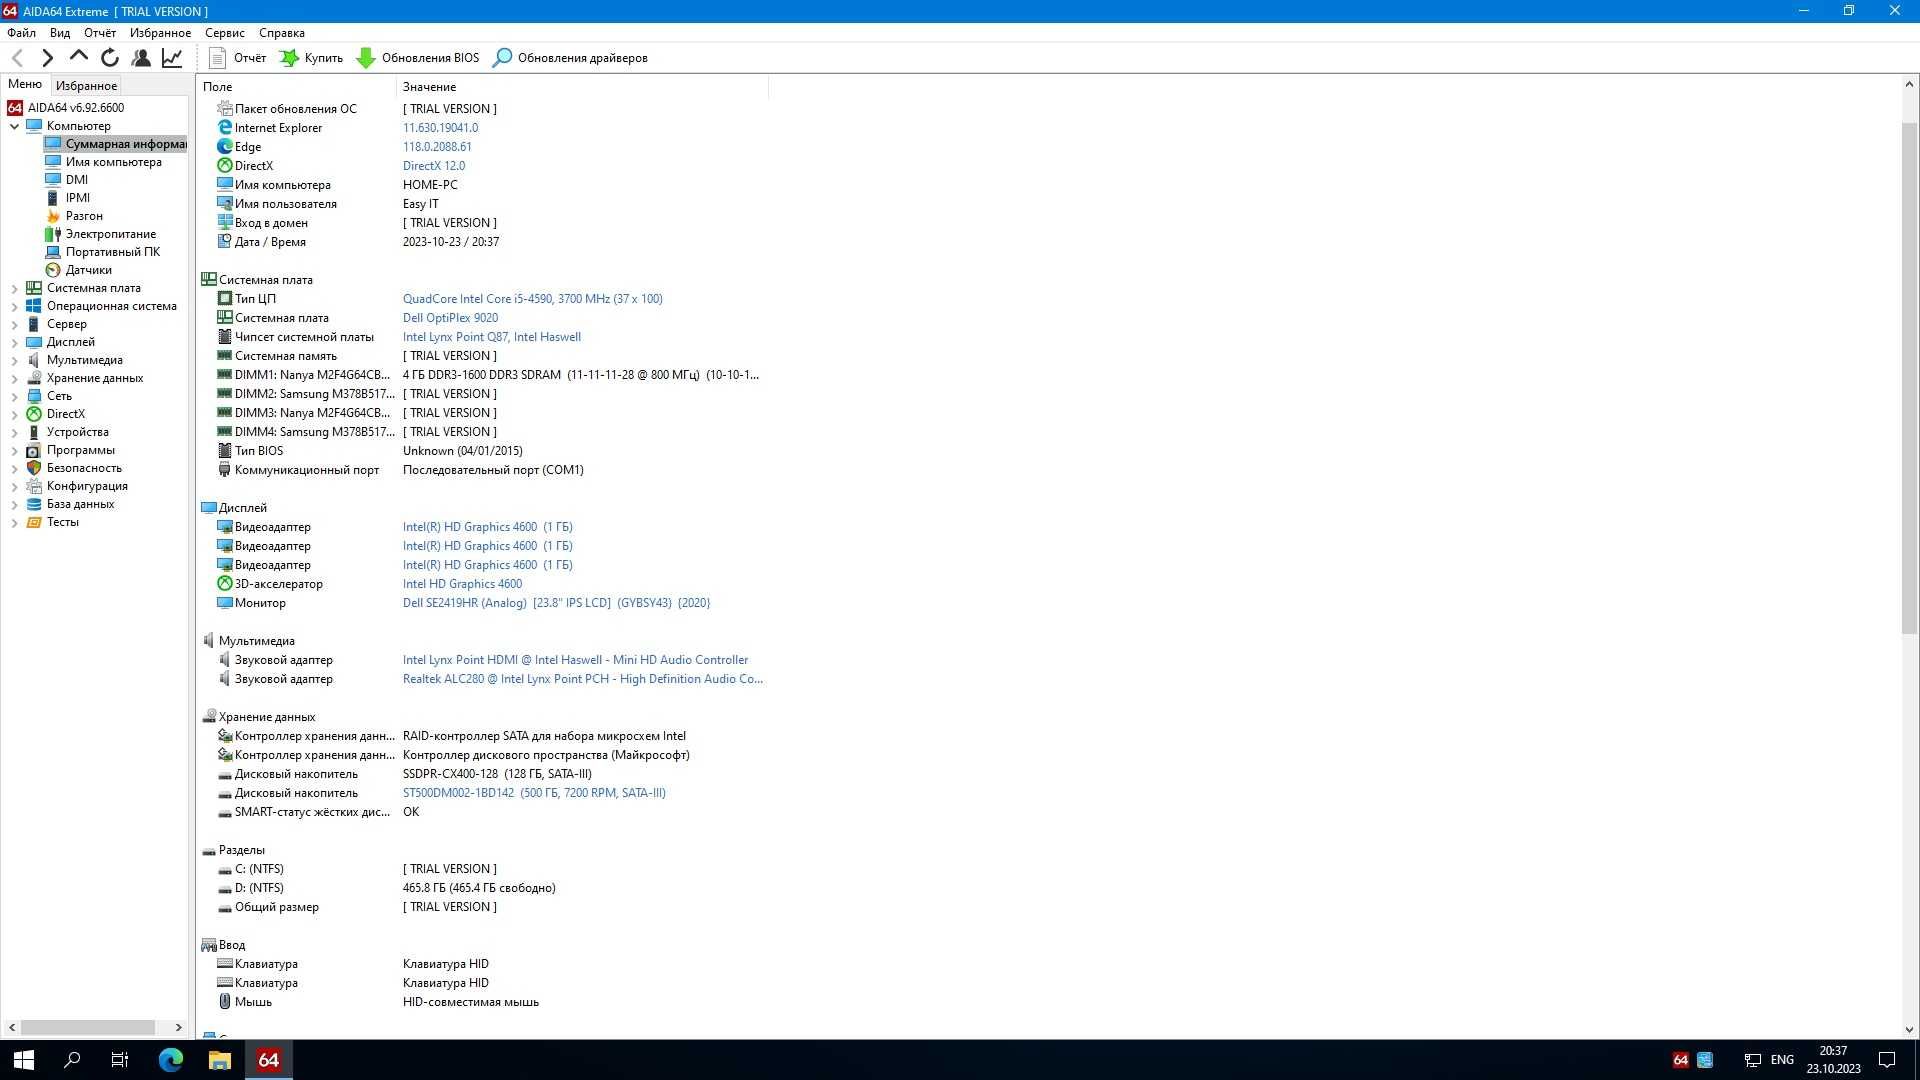Open the notification center icon

click(x=1887, y=1060)
